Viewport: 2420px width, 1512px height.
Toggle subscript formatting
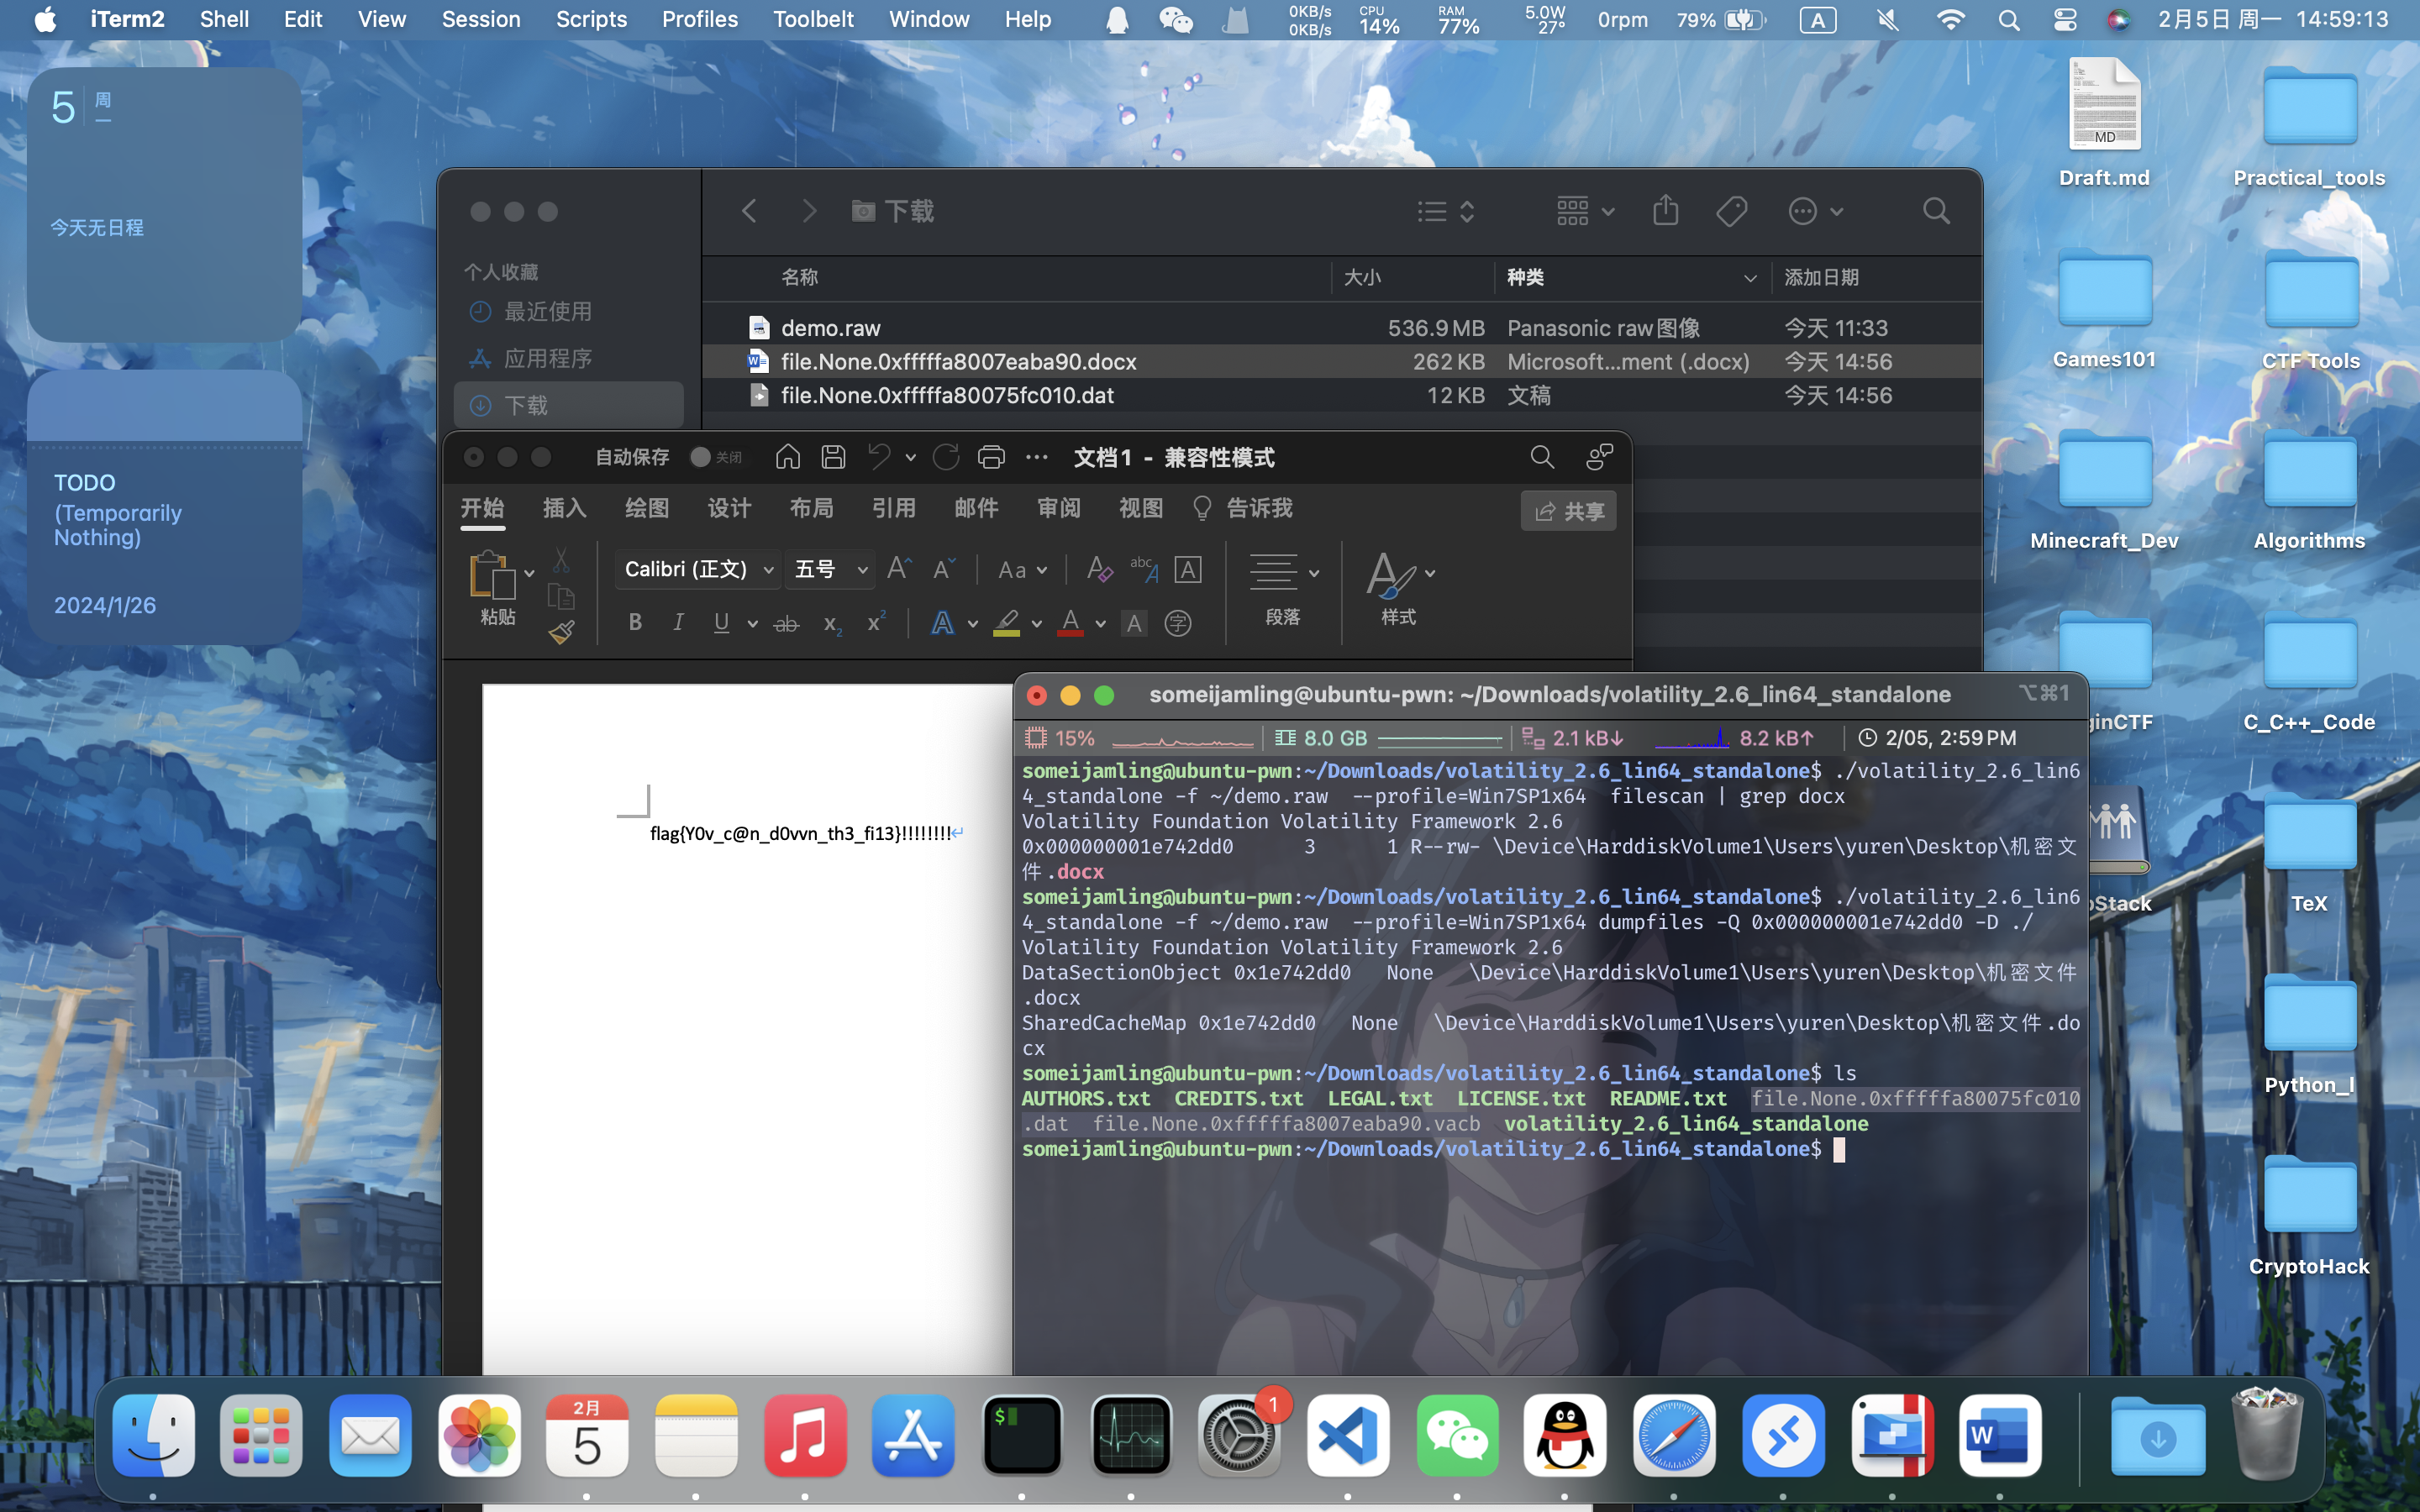pyautogui.click(x=831, y=624)
